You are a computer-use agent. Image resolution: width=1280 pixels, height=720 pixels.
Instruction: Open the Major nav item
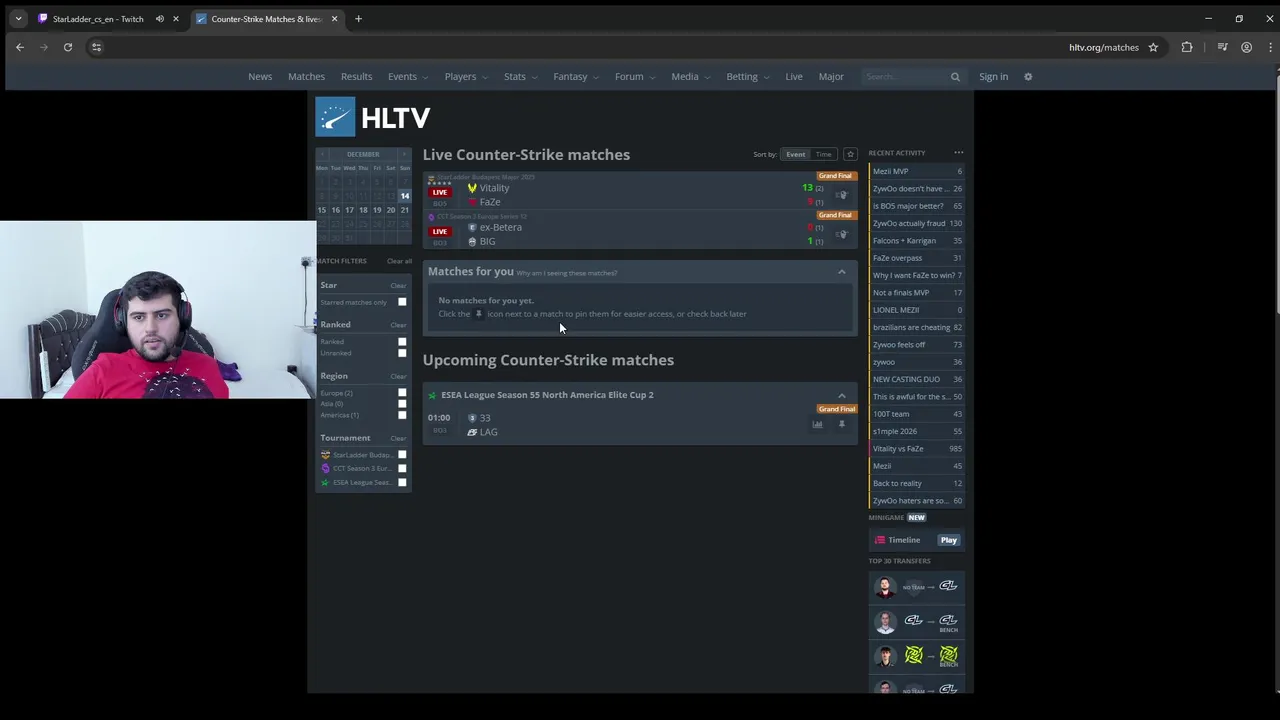(x=831, y=77)
